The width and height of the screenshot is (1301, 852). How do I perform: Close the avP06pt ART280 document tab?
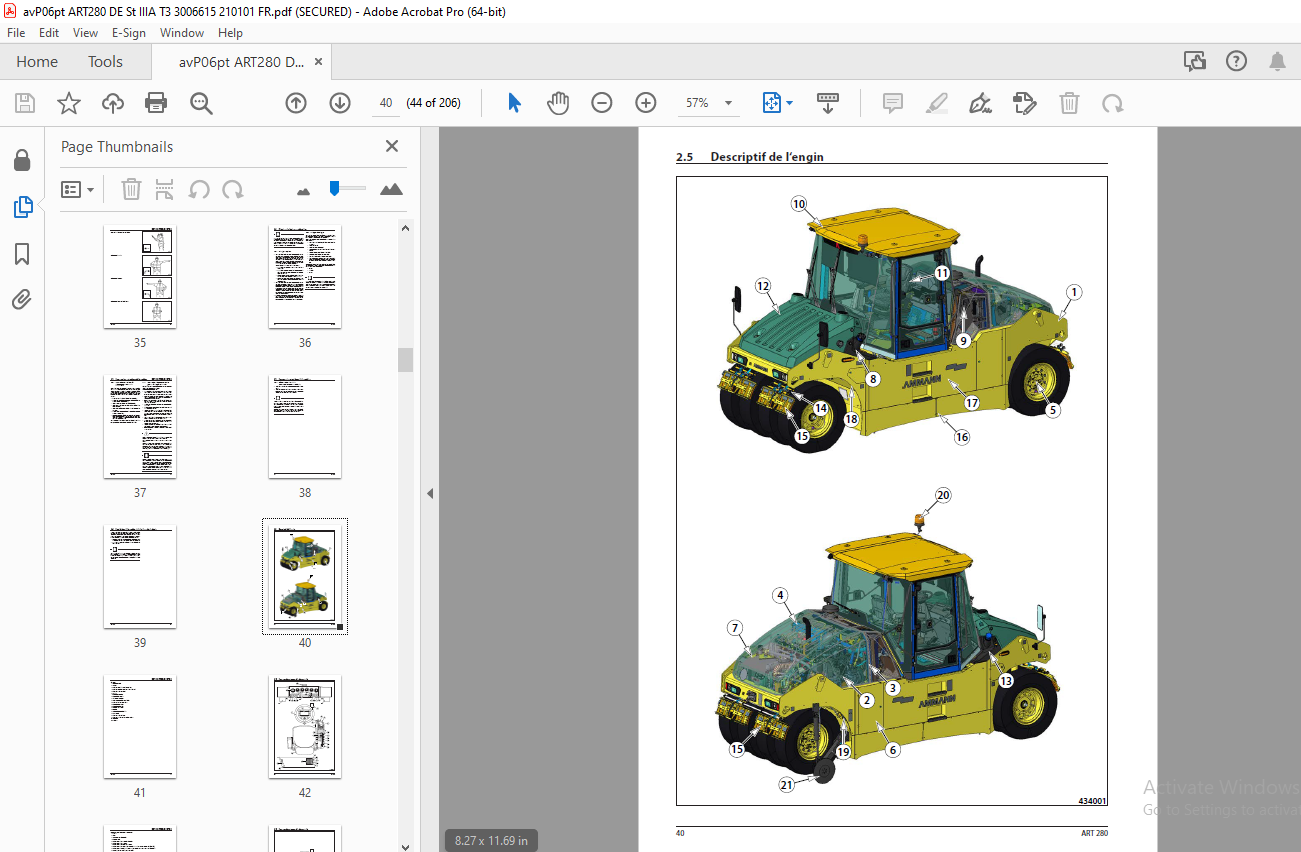(x=319, y=62)
